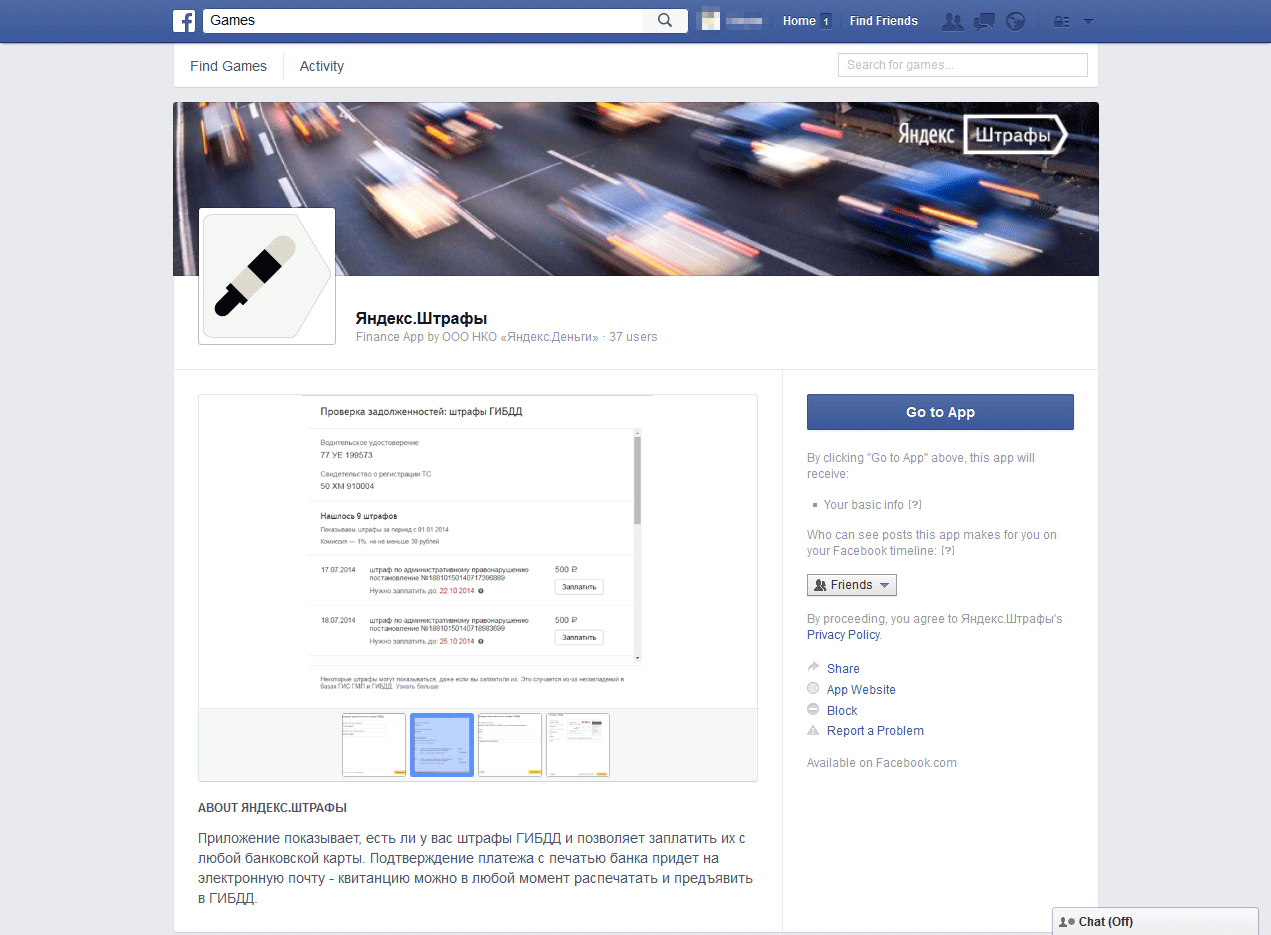Click the "37 users" text
Screen dimensions: 1271x935
[633, 337]
